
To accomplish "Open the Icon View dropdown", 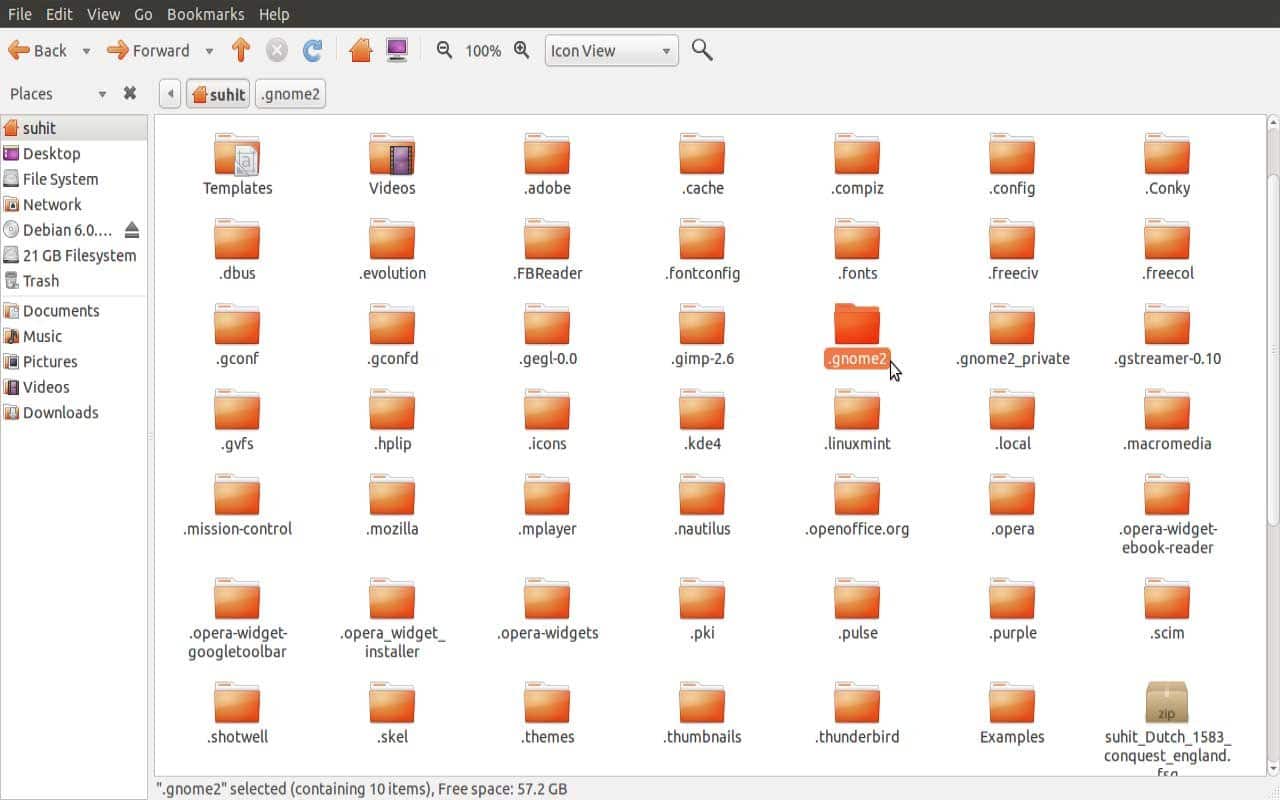I will [611, 51].
